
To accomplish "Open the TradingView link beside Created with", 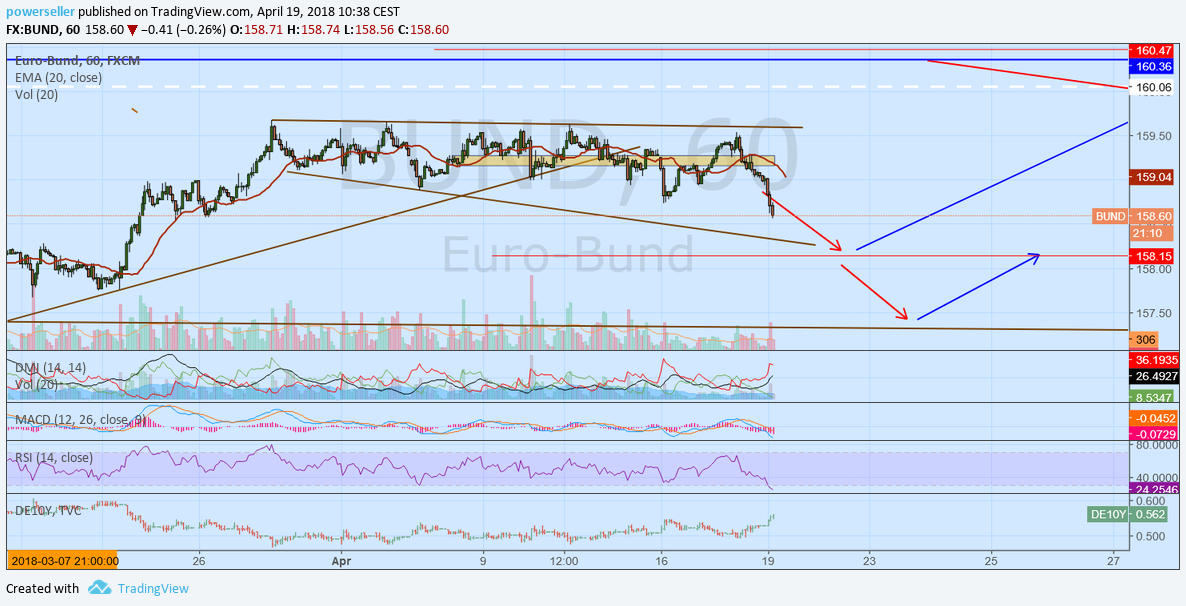I will point(152,589).
